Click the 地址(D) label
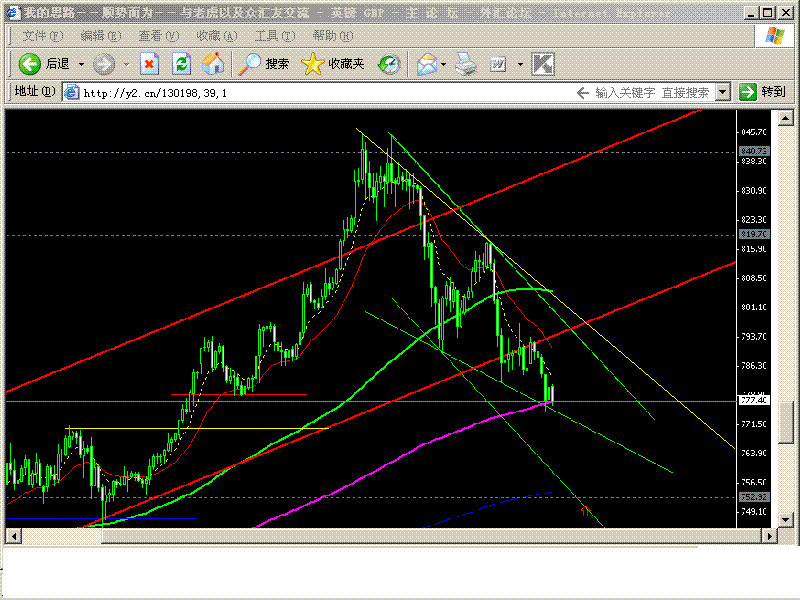This screenshot has width=800, height=600. [35, 91]
